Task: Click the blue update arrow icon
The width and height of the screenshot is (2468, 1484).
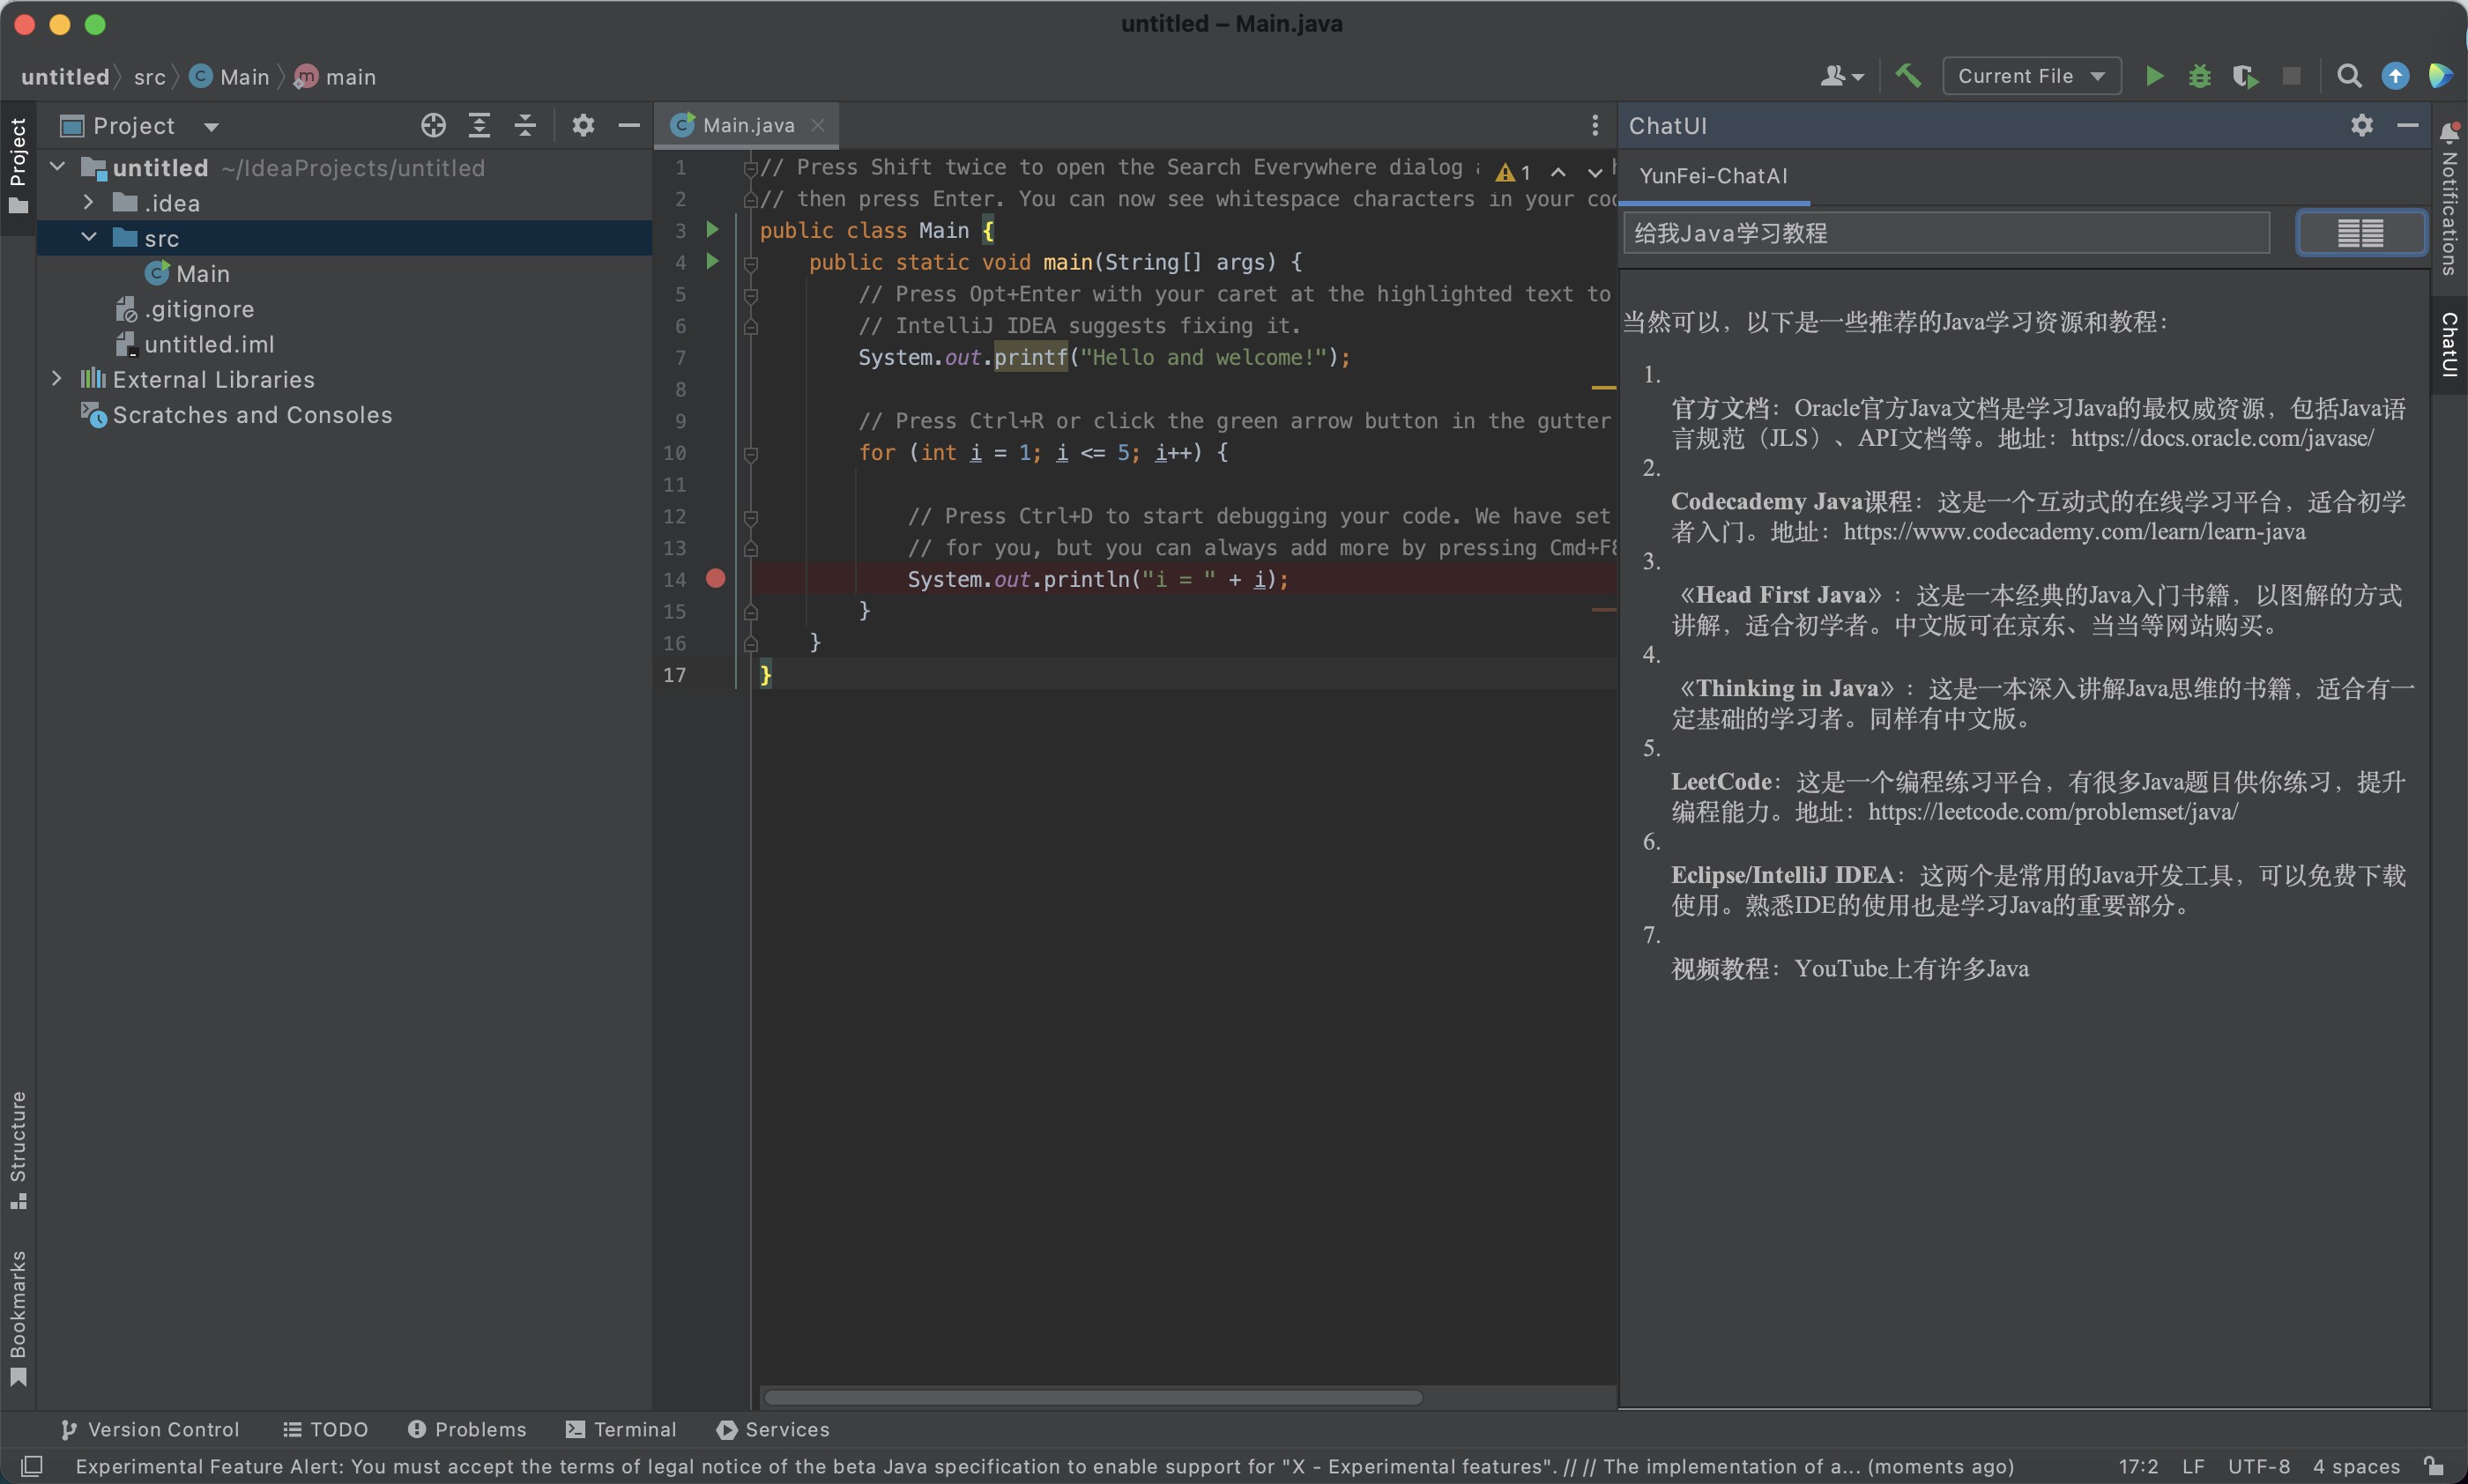Action: (x=2395, y=76)
